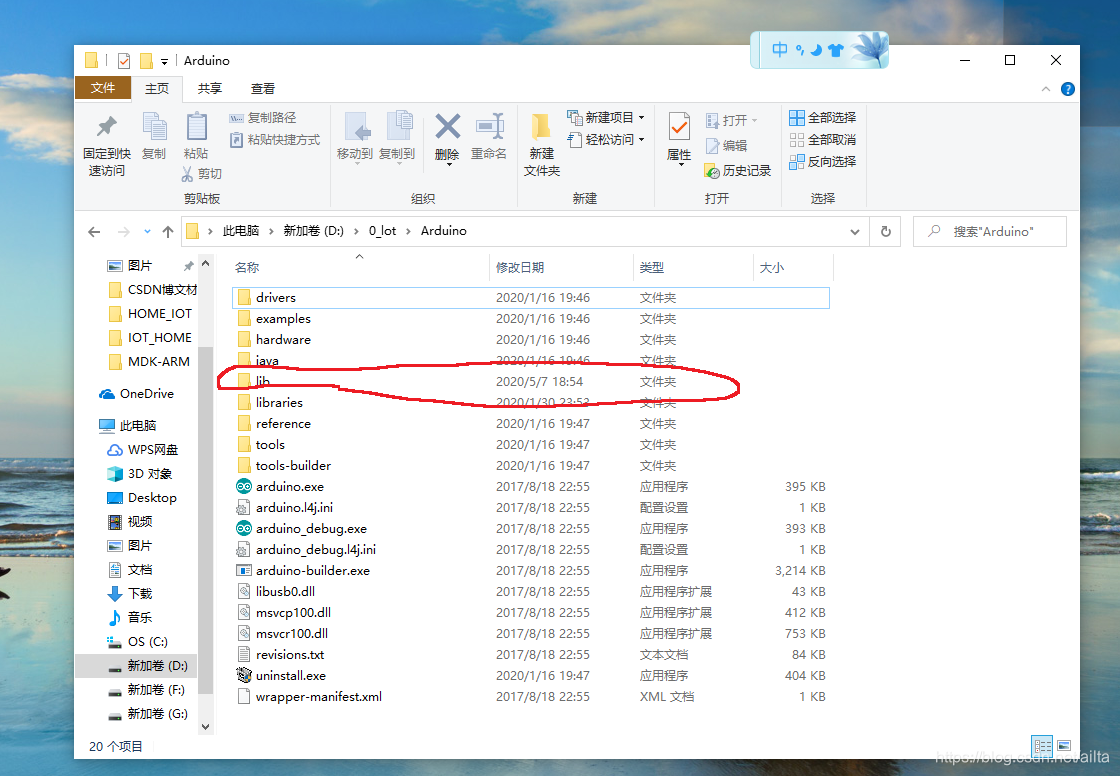Select arduino_debug.exe file

pos(531,529)
